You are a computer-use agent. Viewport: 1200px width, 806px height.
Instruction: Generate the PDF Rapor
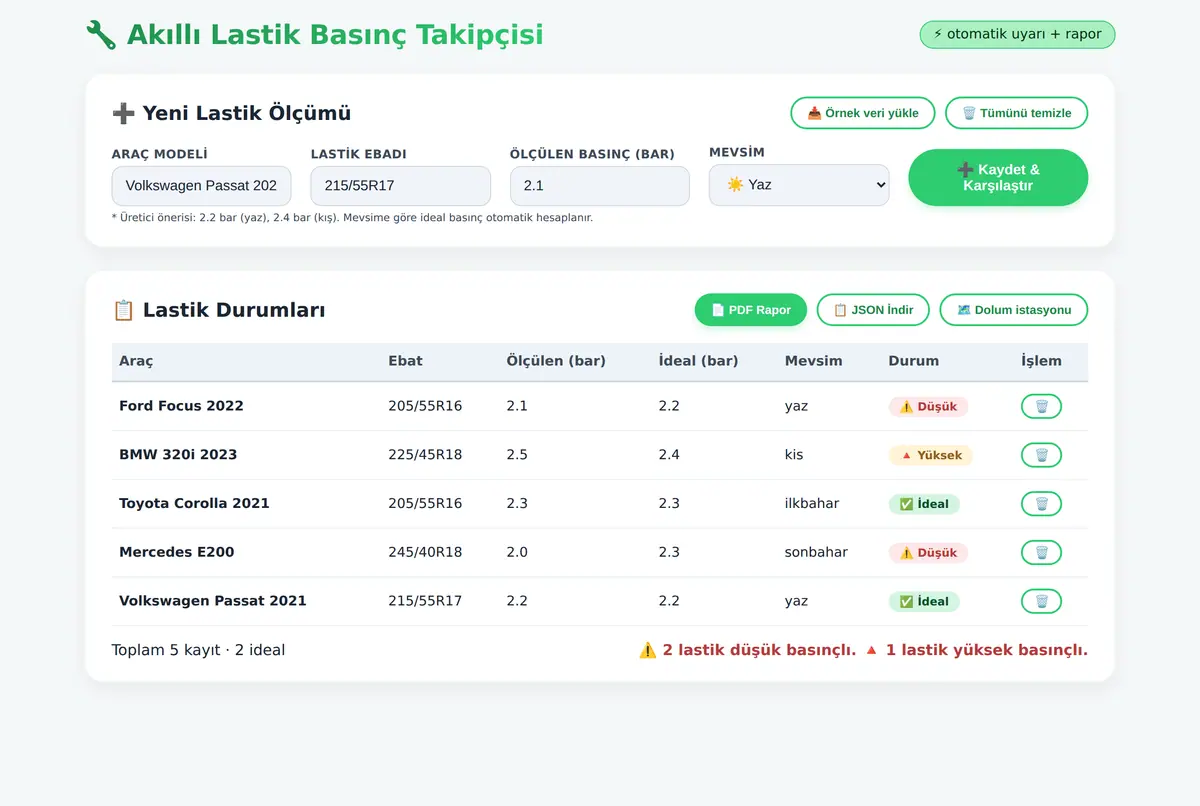[751, 310]
